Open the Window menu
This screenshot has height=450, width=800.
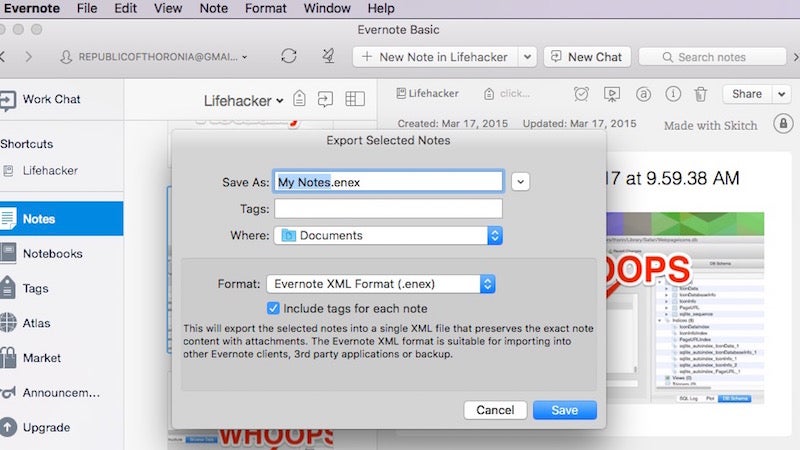(x=327, y=8)
